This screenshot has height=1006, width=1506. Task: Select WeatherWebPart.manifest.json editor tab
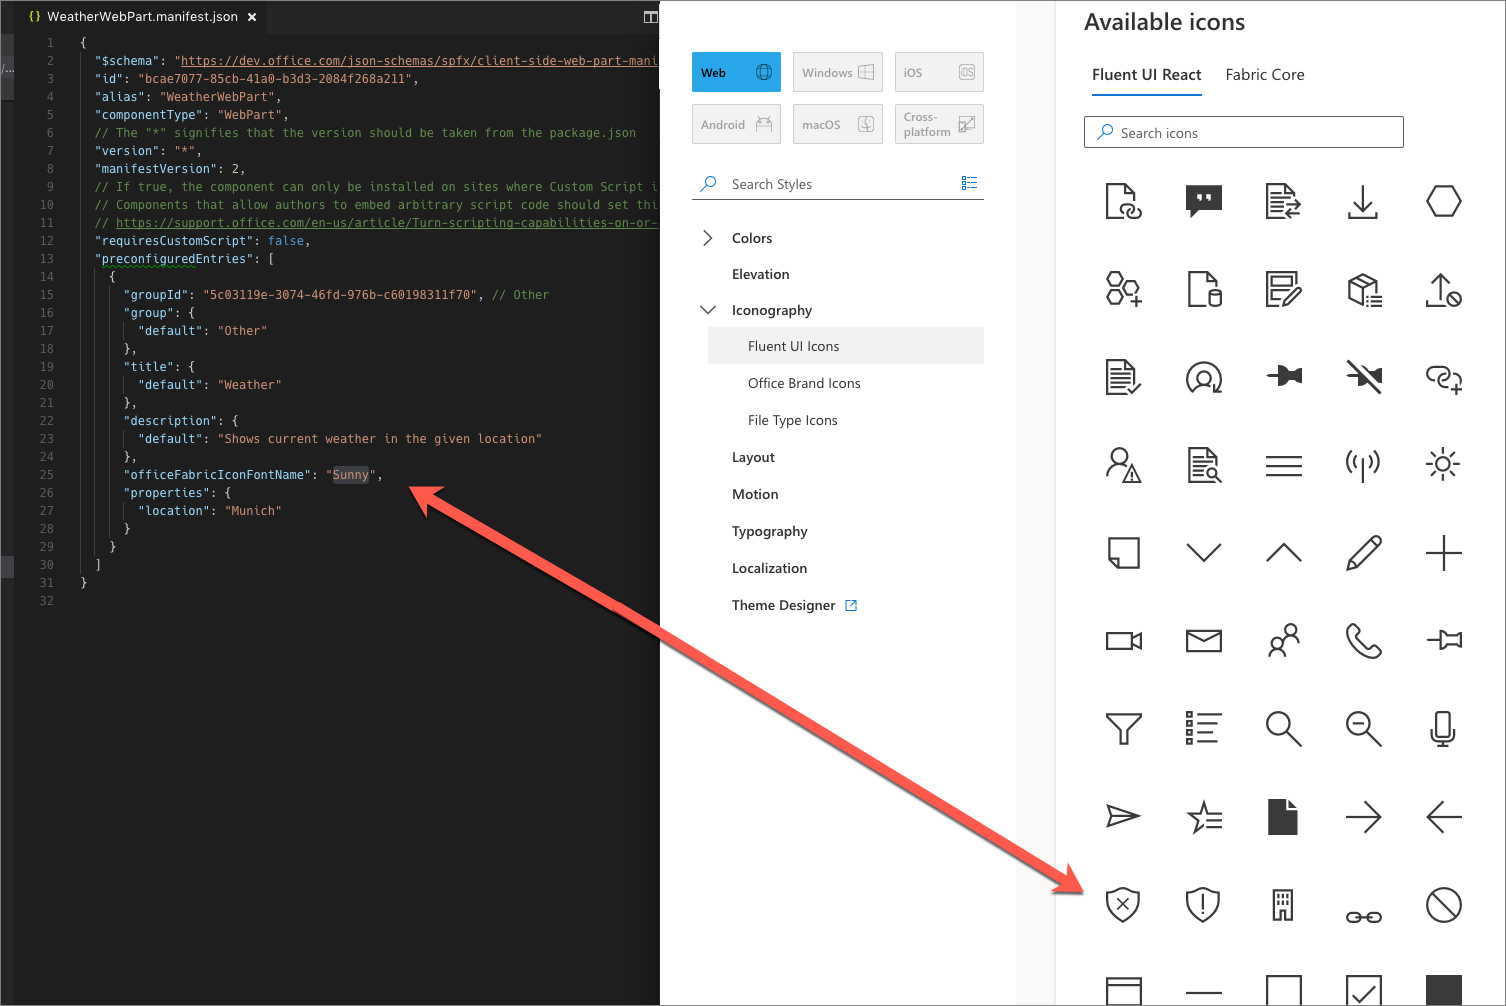tap(143, 17)
